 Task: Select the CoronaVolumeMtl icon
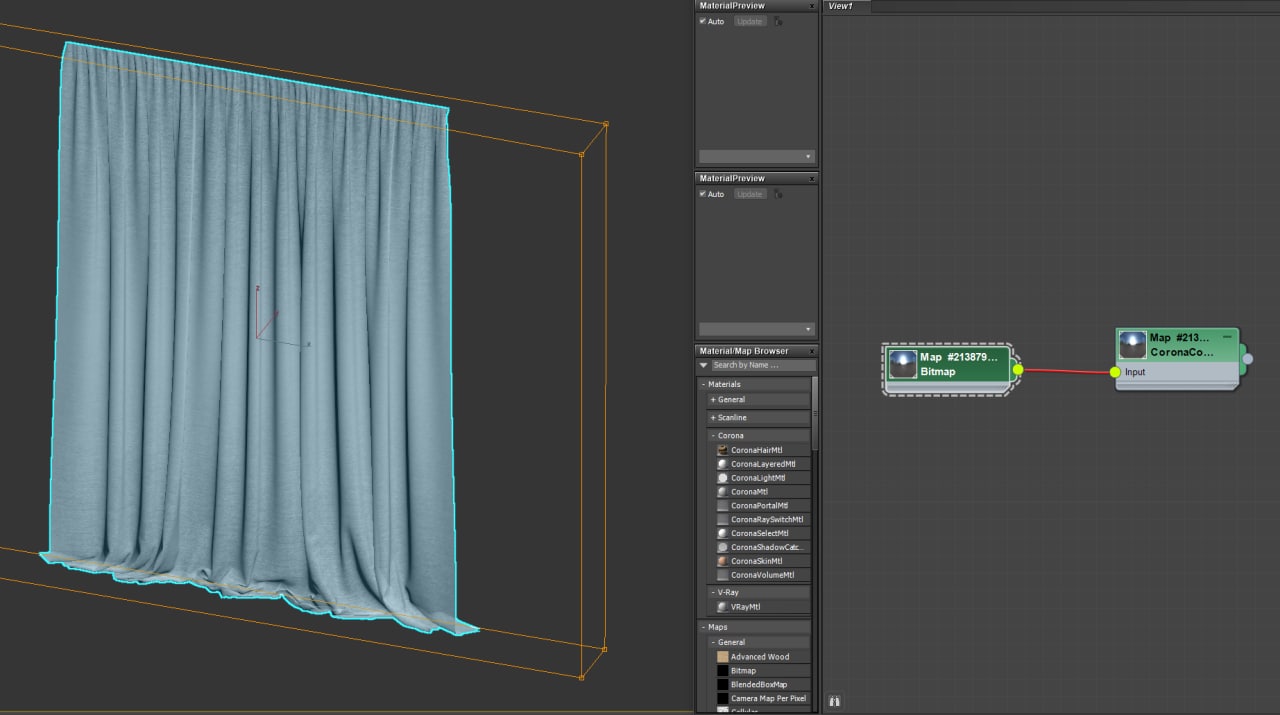(x=723, y=575)
